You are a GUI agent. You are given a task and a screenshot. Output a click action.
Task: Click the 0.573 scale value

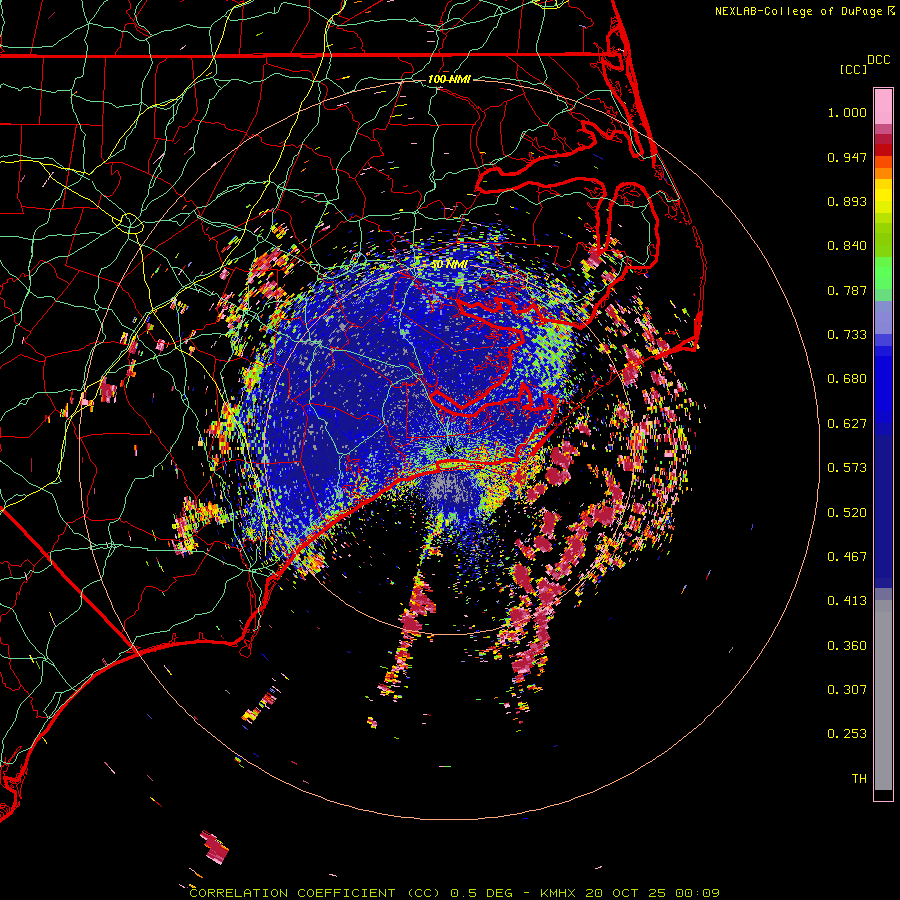pos(847,468)
